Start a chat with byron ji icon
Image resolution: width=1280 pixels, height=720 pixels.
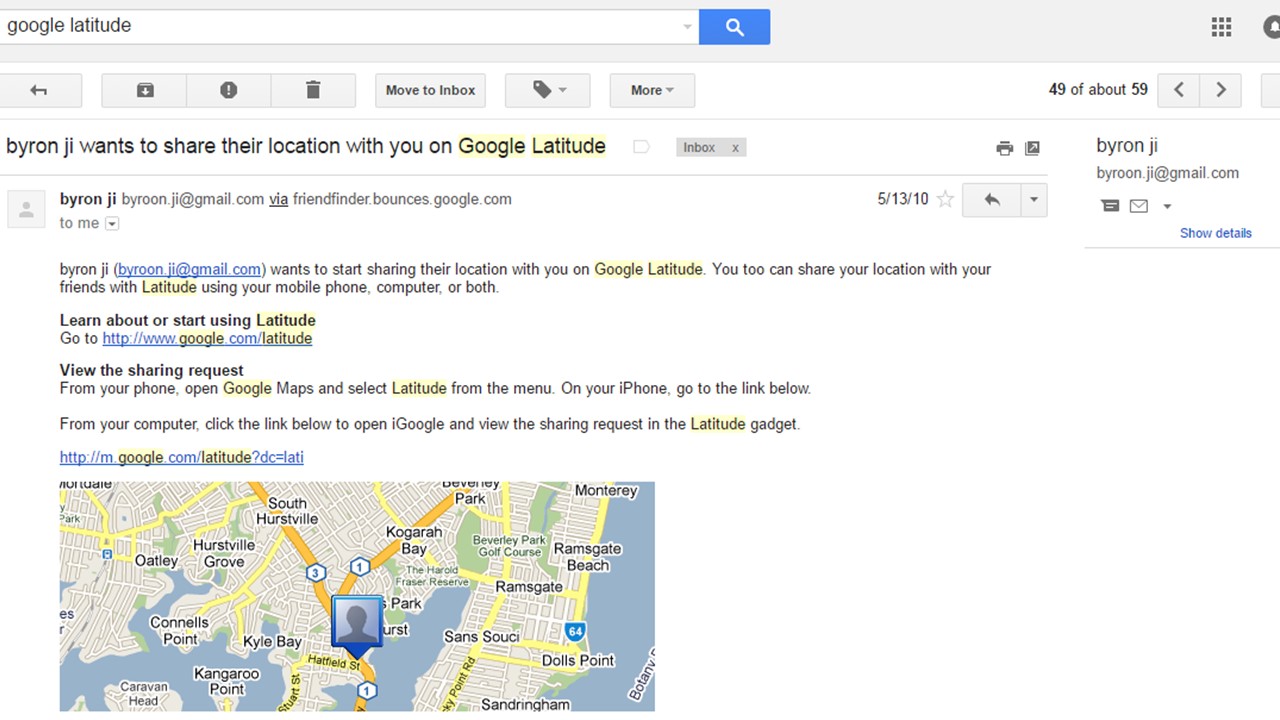pyautogui.click(x=1110, y=206)
